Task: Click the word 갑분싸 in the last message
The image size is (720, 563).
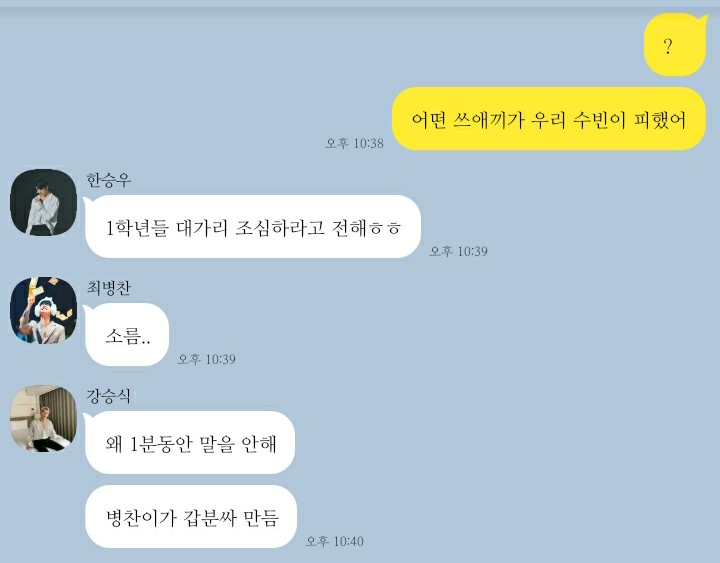Action: point(210,518)
